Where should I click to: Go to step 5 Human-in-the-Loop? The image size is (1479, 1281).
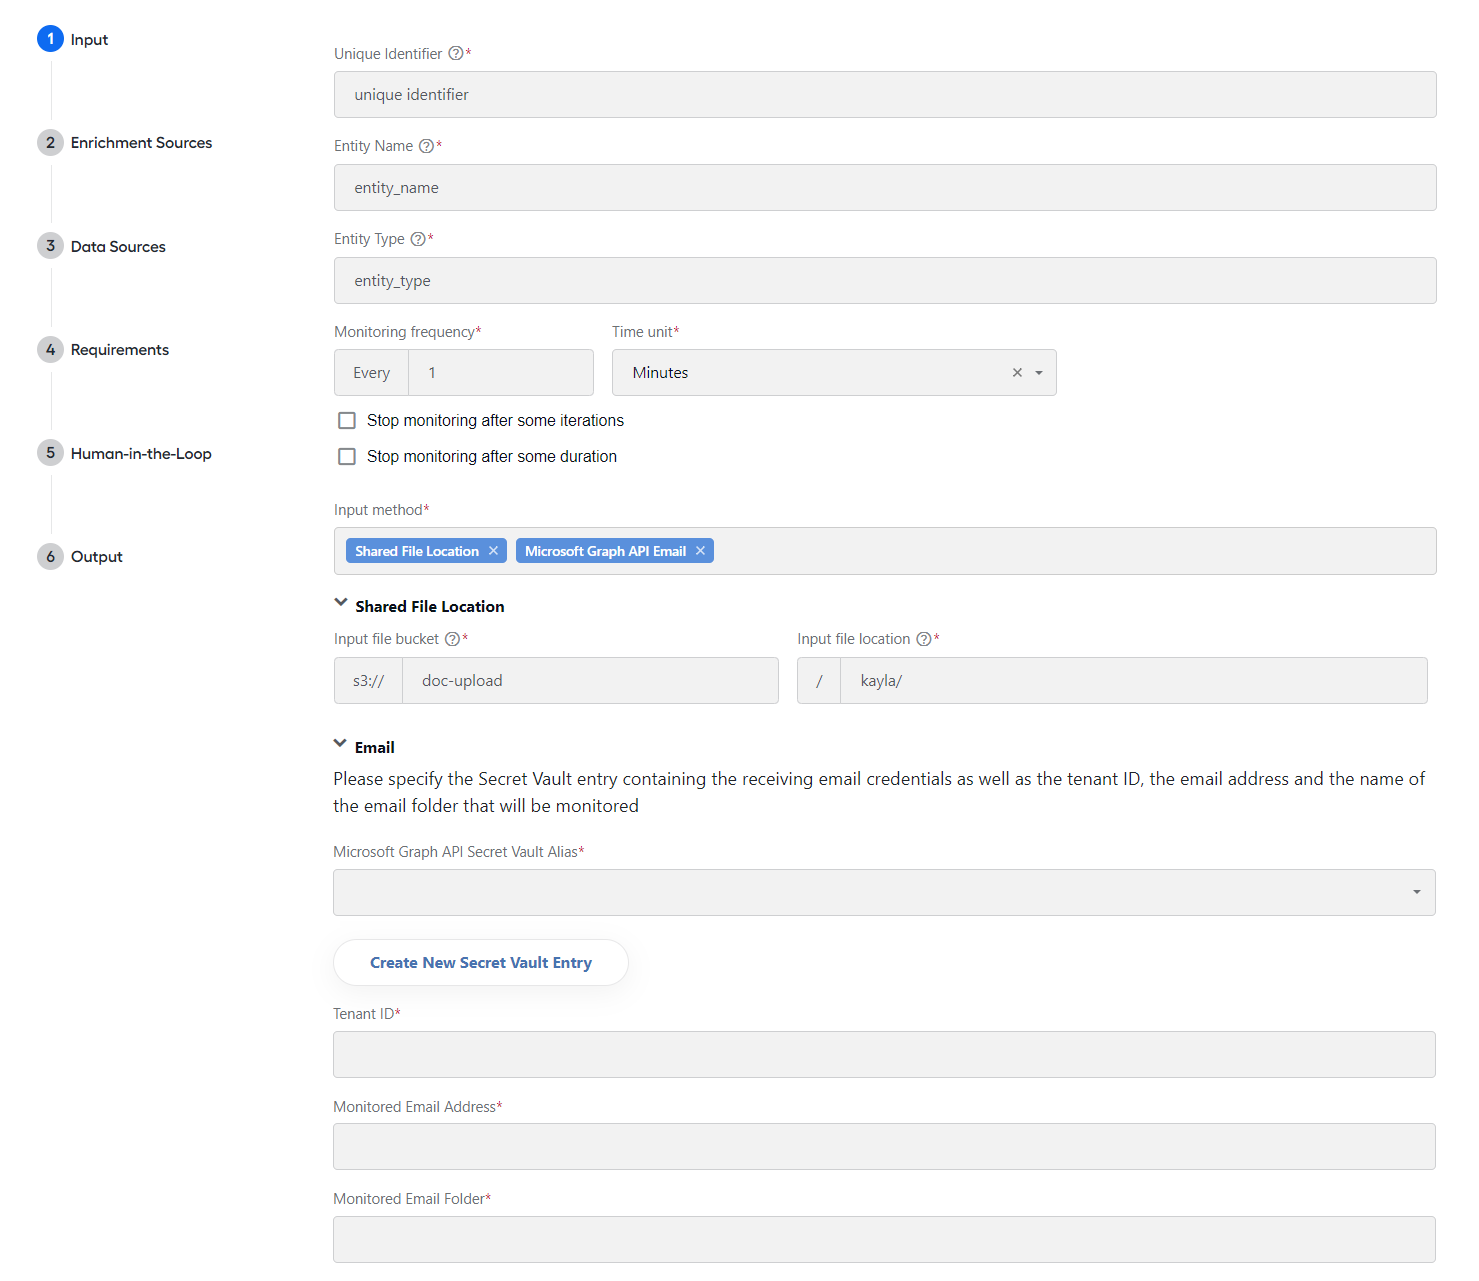(x=125, y=453)
